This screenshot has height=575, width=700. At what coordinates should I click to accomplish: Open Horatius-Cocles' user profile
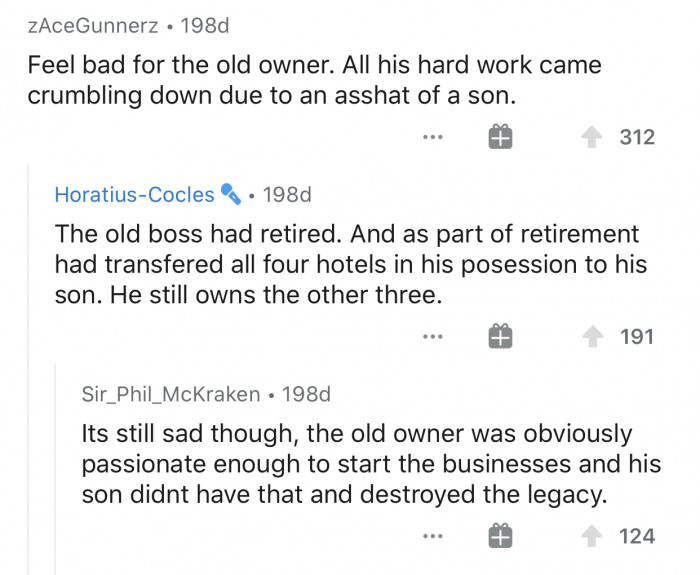pos(134,195)
